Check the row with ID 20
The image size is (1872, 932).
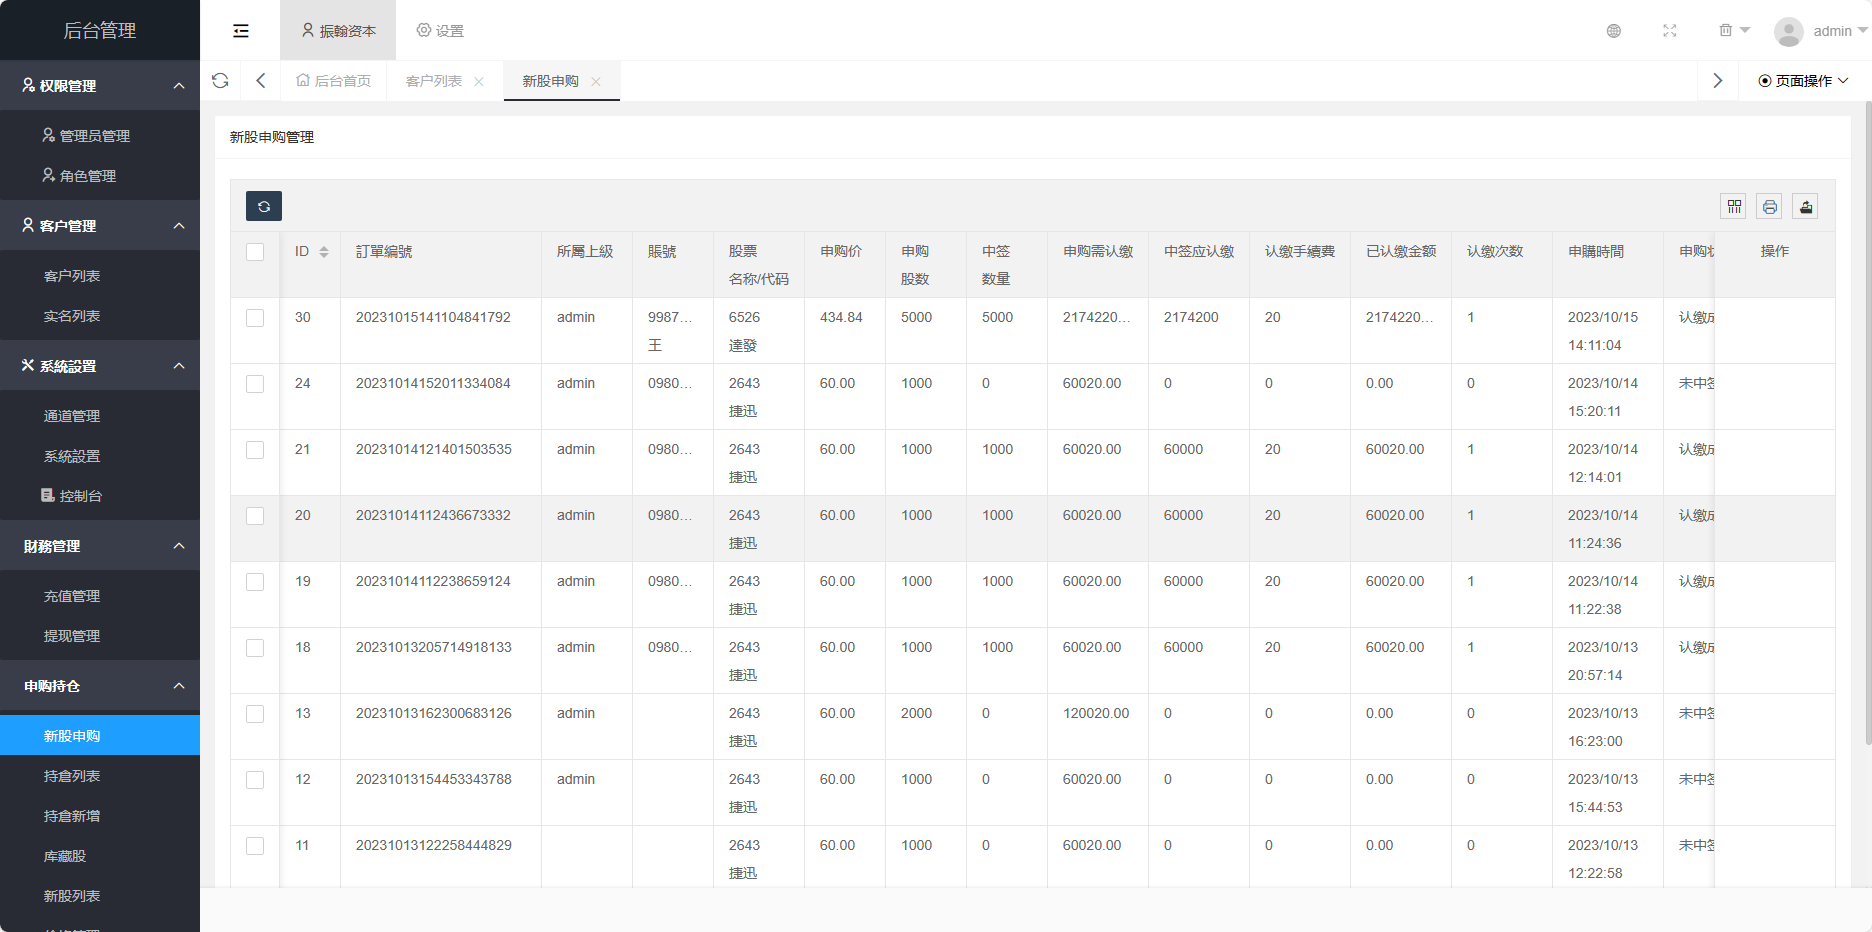click(x=255, y=516)
